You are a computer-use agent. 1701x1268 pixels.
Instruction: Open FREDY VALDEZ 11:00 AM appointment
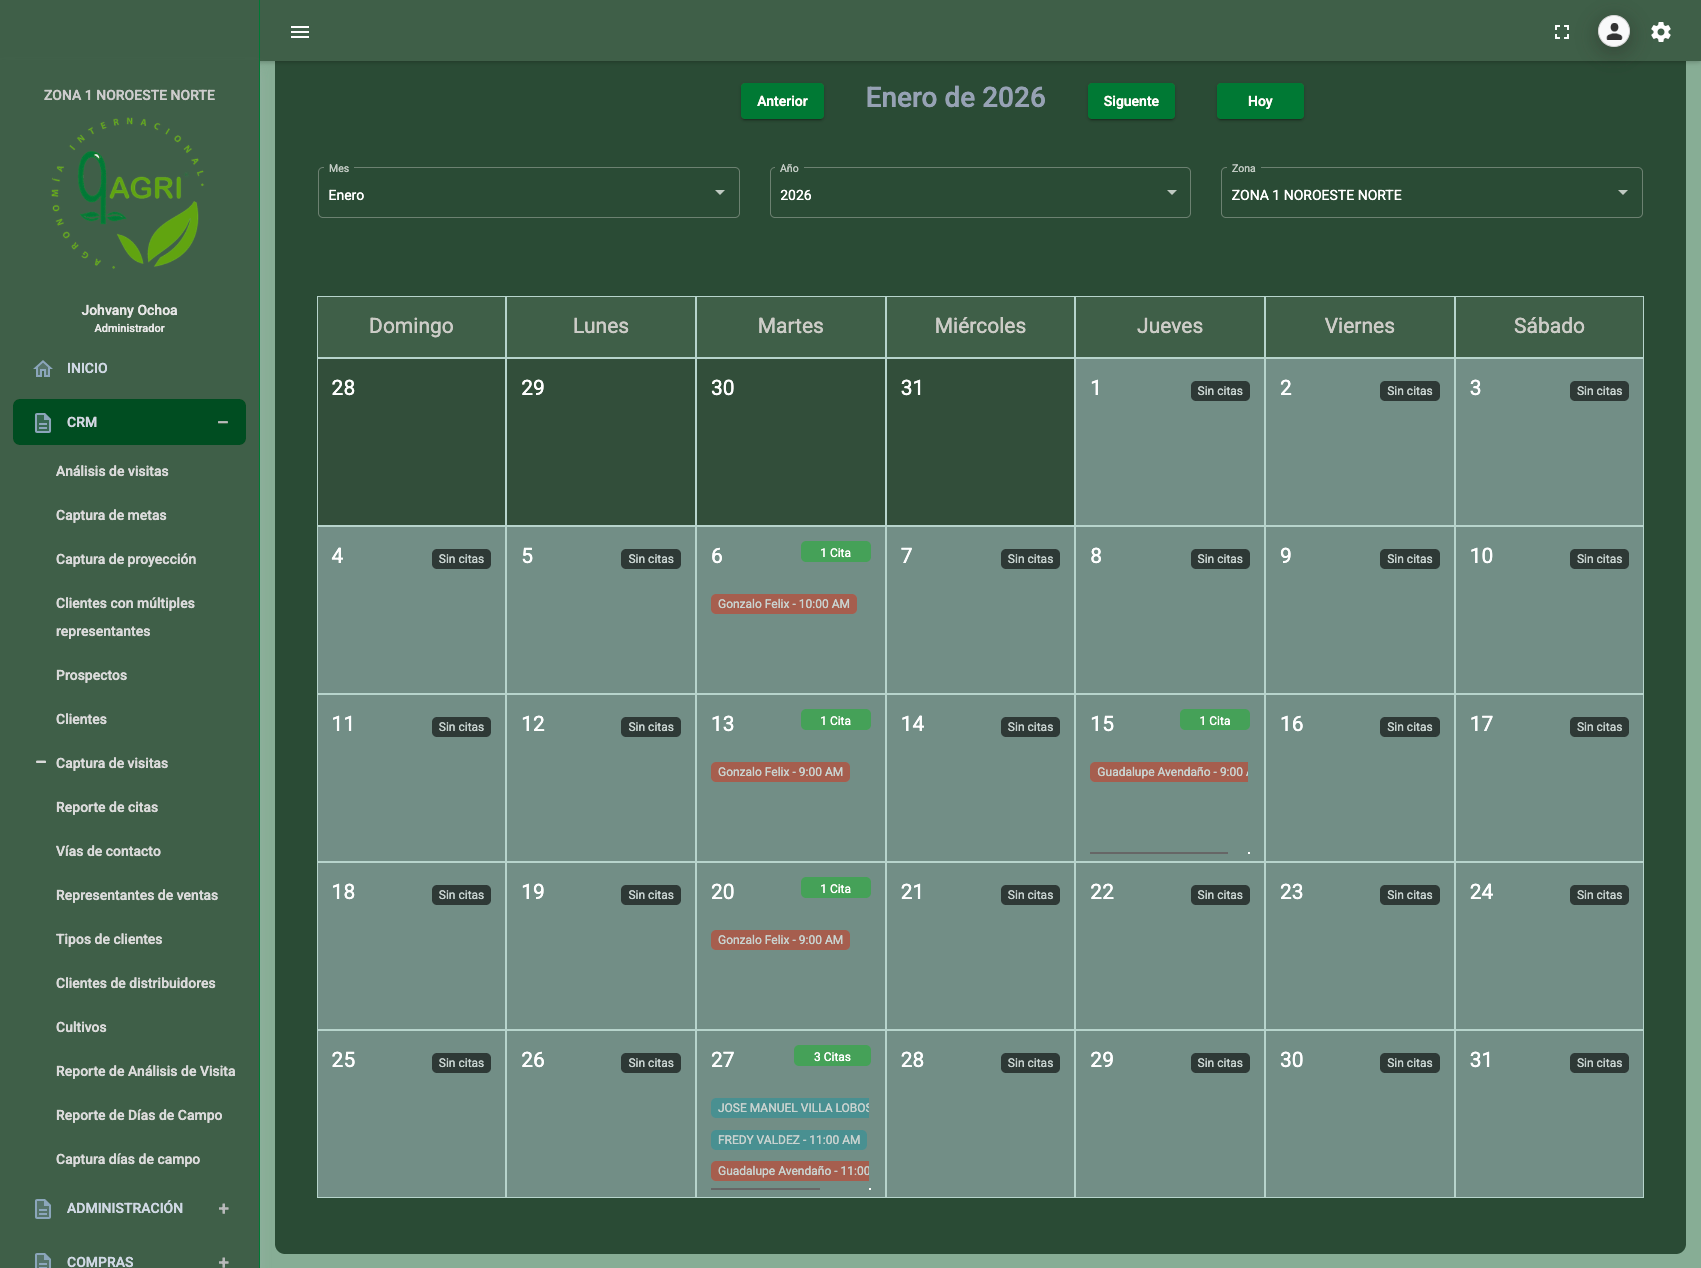(788, 1140)
